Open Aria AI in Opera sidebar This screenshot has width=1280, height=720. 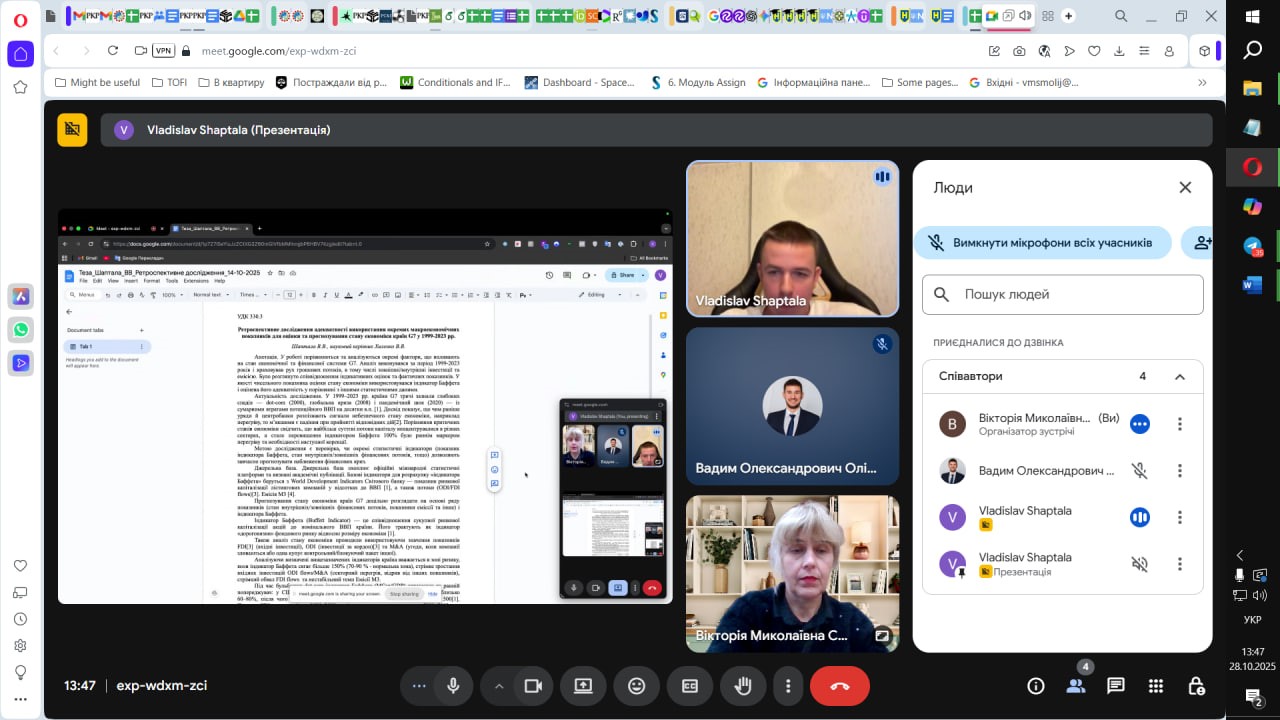coord(20,296)
